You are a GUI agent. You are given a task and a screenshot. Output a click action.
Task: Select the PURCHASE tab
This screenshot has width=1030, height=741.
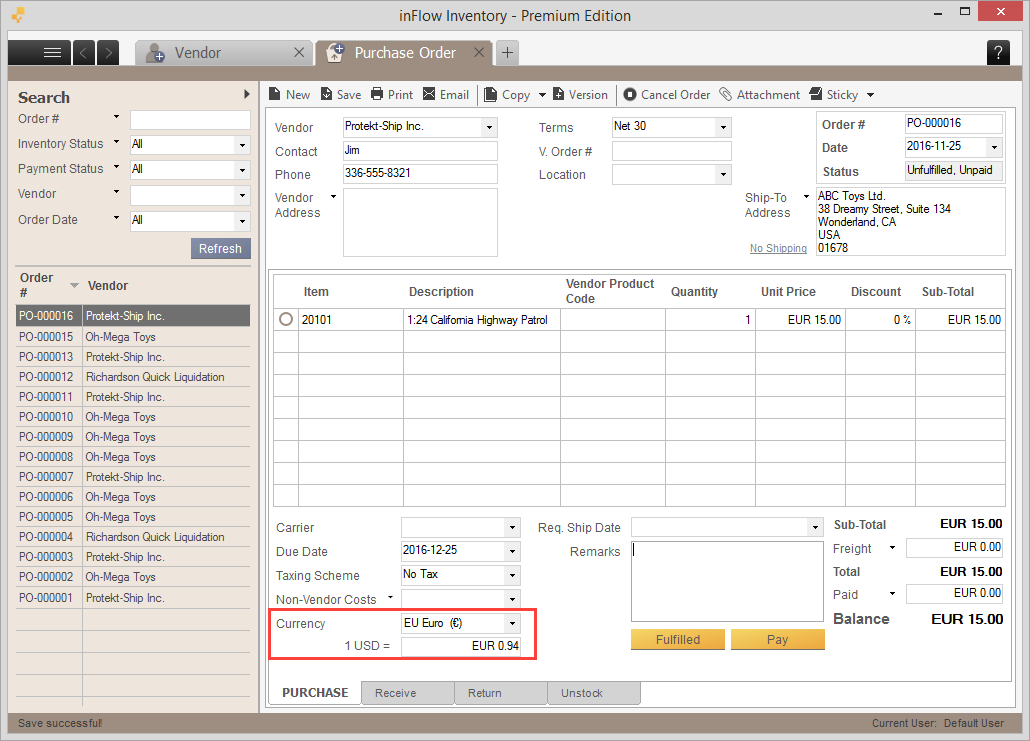click(x=315, y=693)
